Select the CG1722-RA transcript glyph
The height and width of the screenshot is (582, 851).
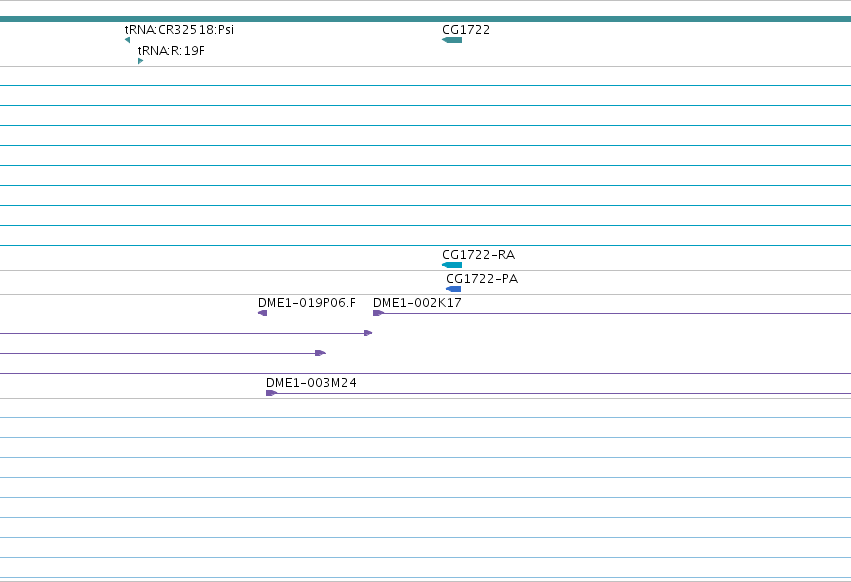(452, 265)
